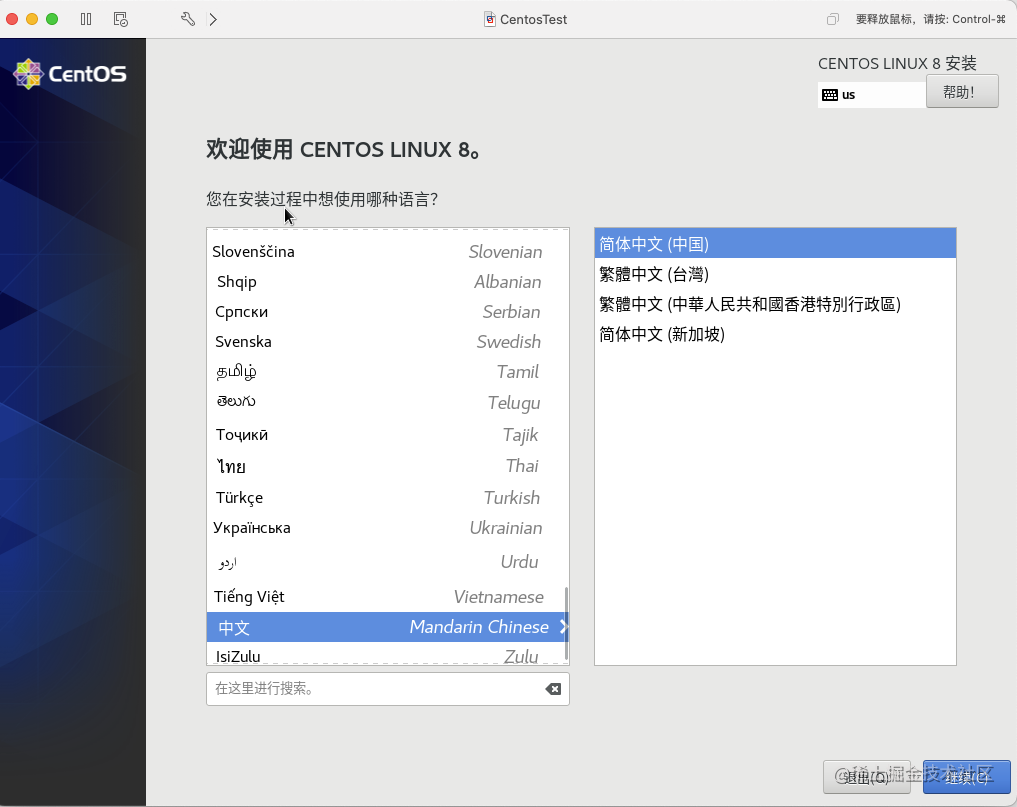Choose 简体中文 (新加坡) locale
Image resolution: width=1017 pixels, height=807 pixels.
point(775,334)
